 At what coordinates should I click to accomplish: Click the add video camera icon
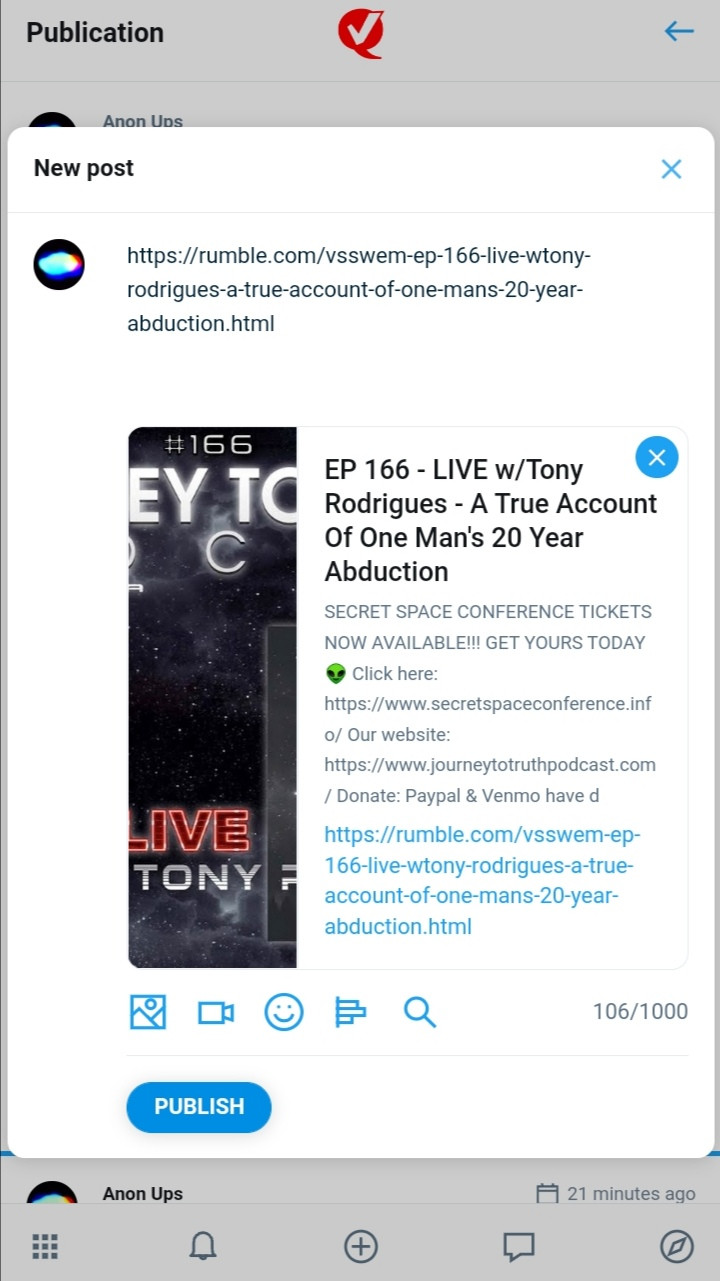pos(215,1013)
